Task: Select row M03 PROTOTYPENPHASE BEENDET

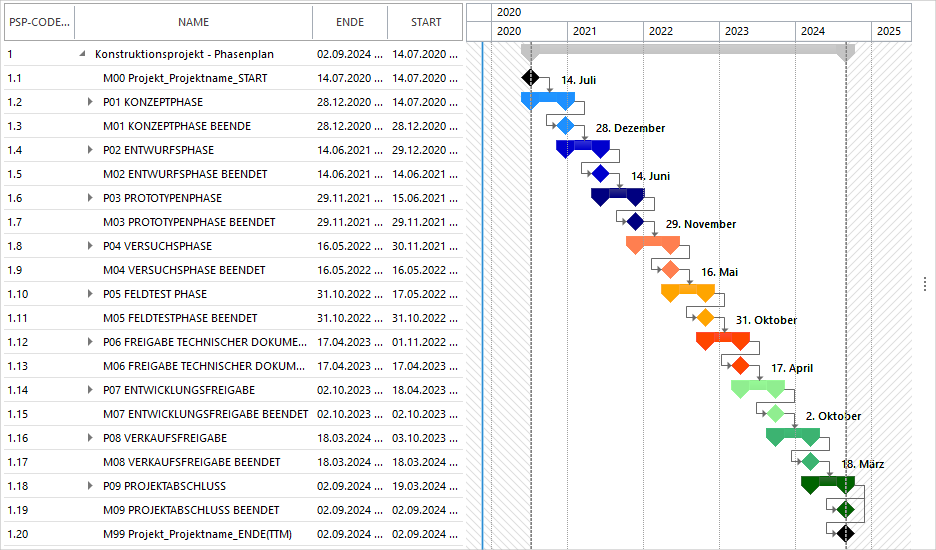Action: click(x=233, y=222)
